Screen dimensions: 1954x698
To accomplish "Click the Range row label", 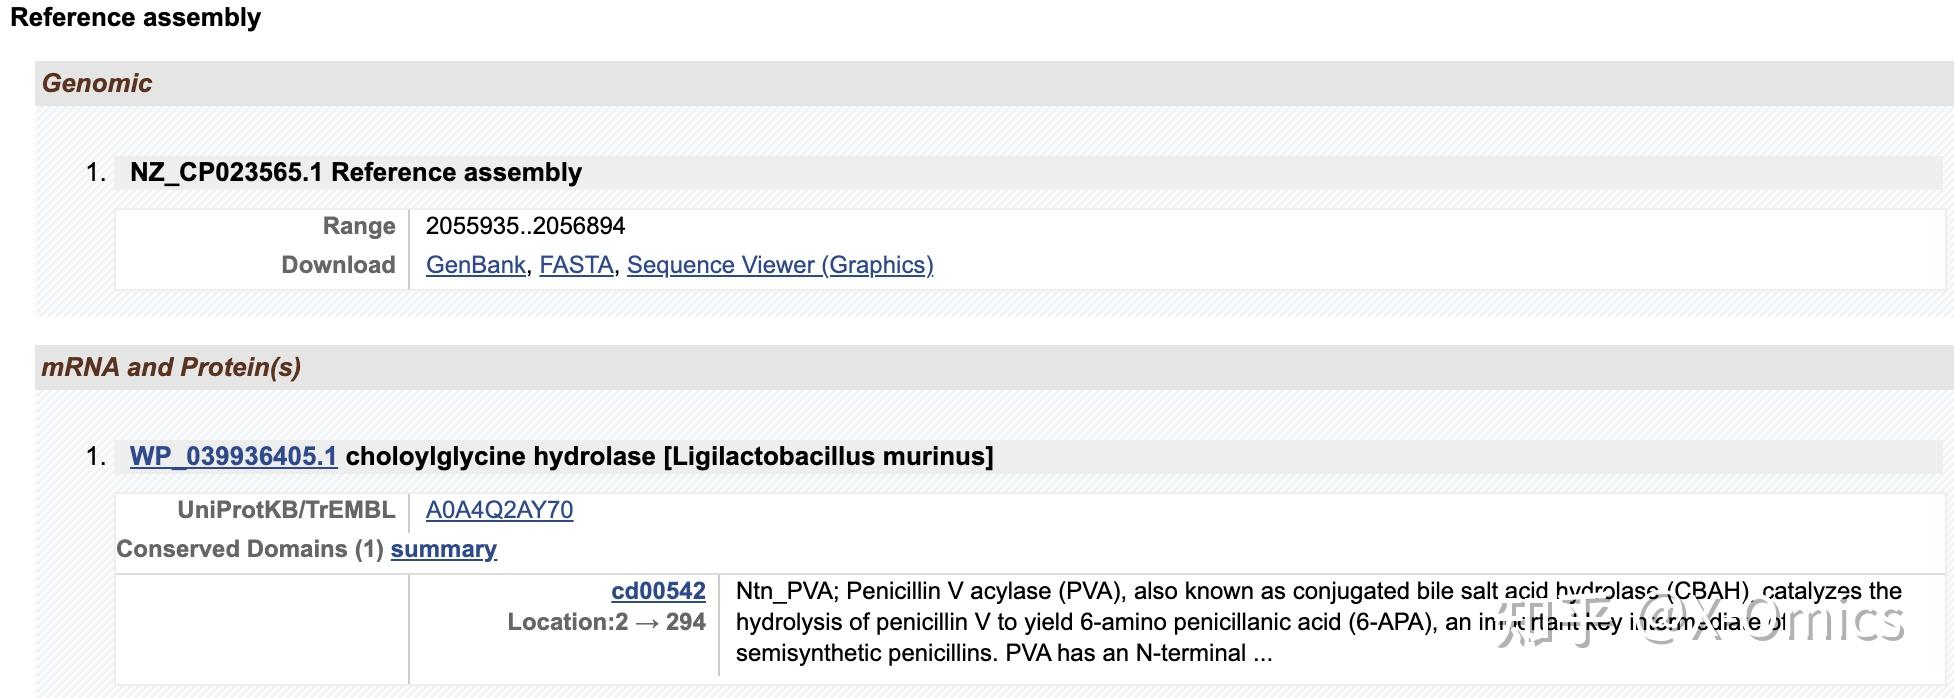I will (358, 226).
